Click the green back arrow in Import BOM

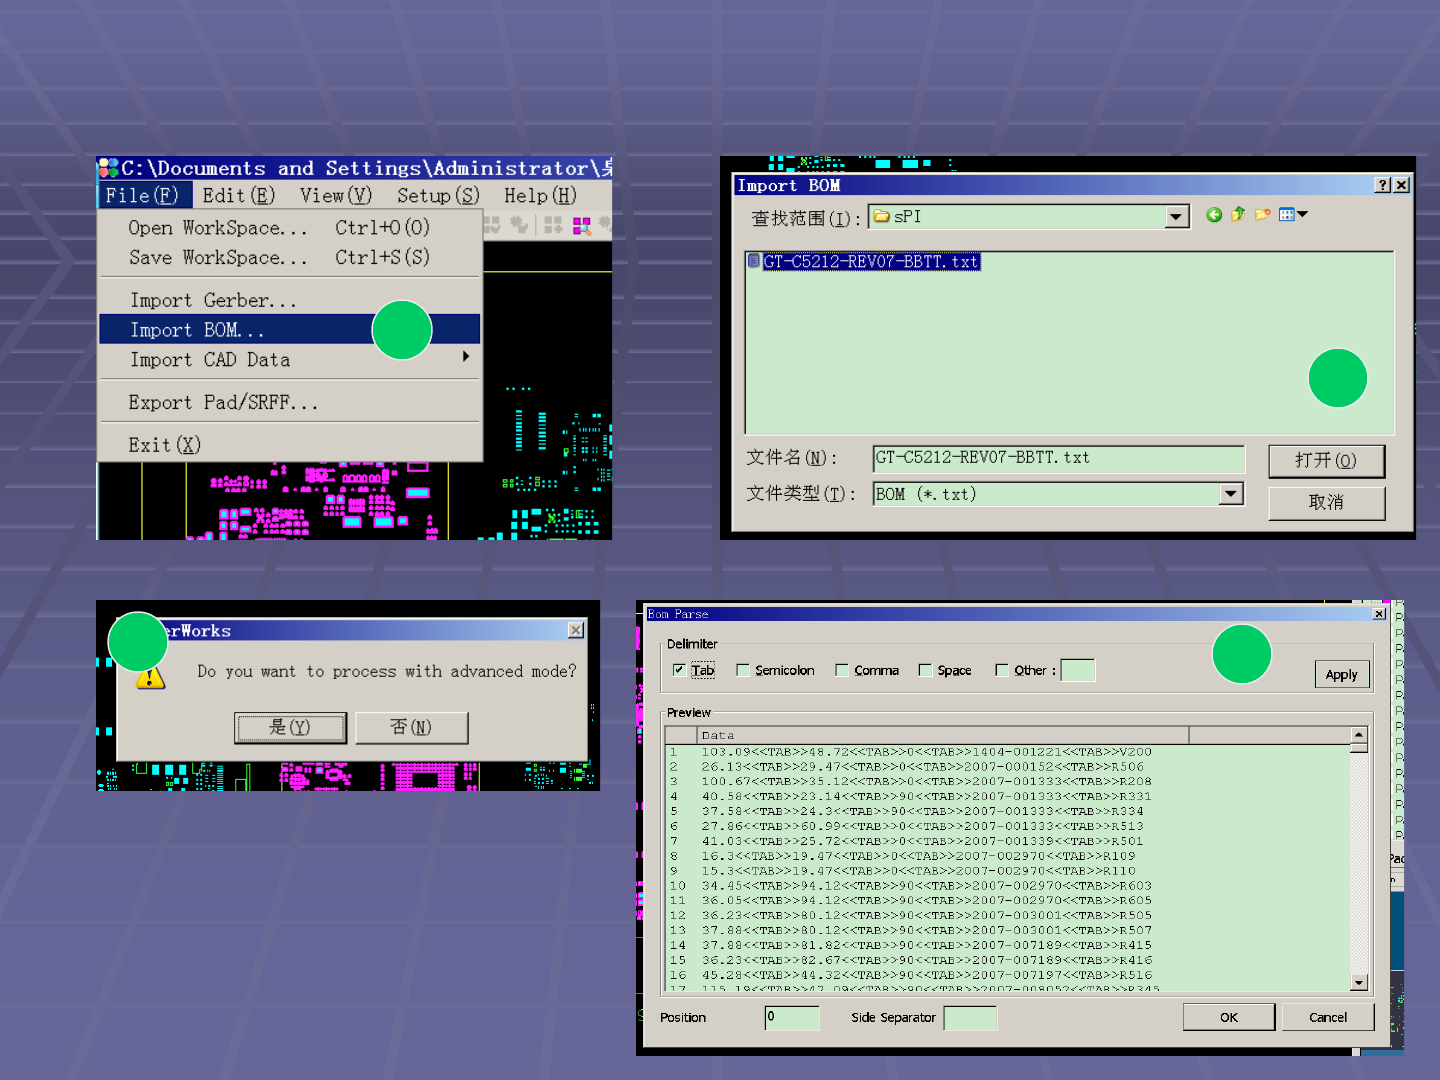[1214, 215]
